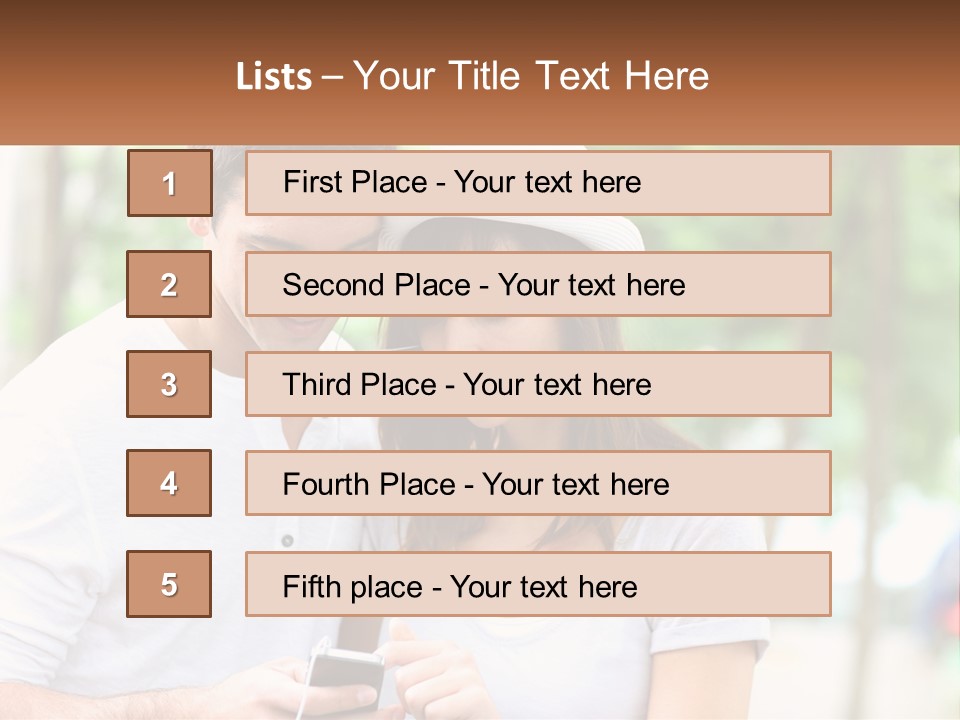The height and width of the screenshot is (720, 960).
Task: Select the Fifth place text bar
Action: (538, 584)
